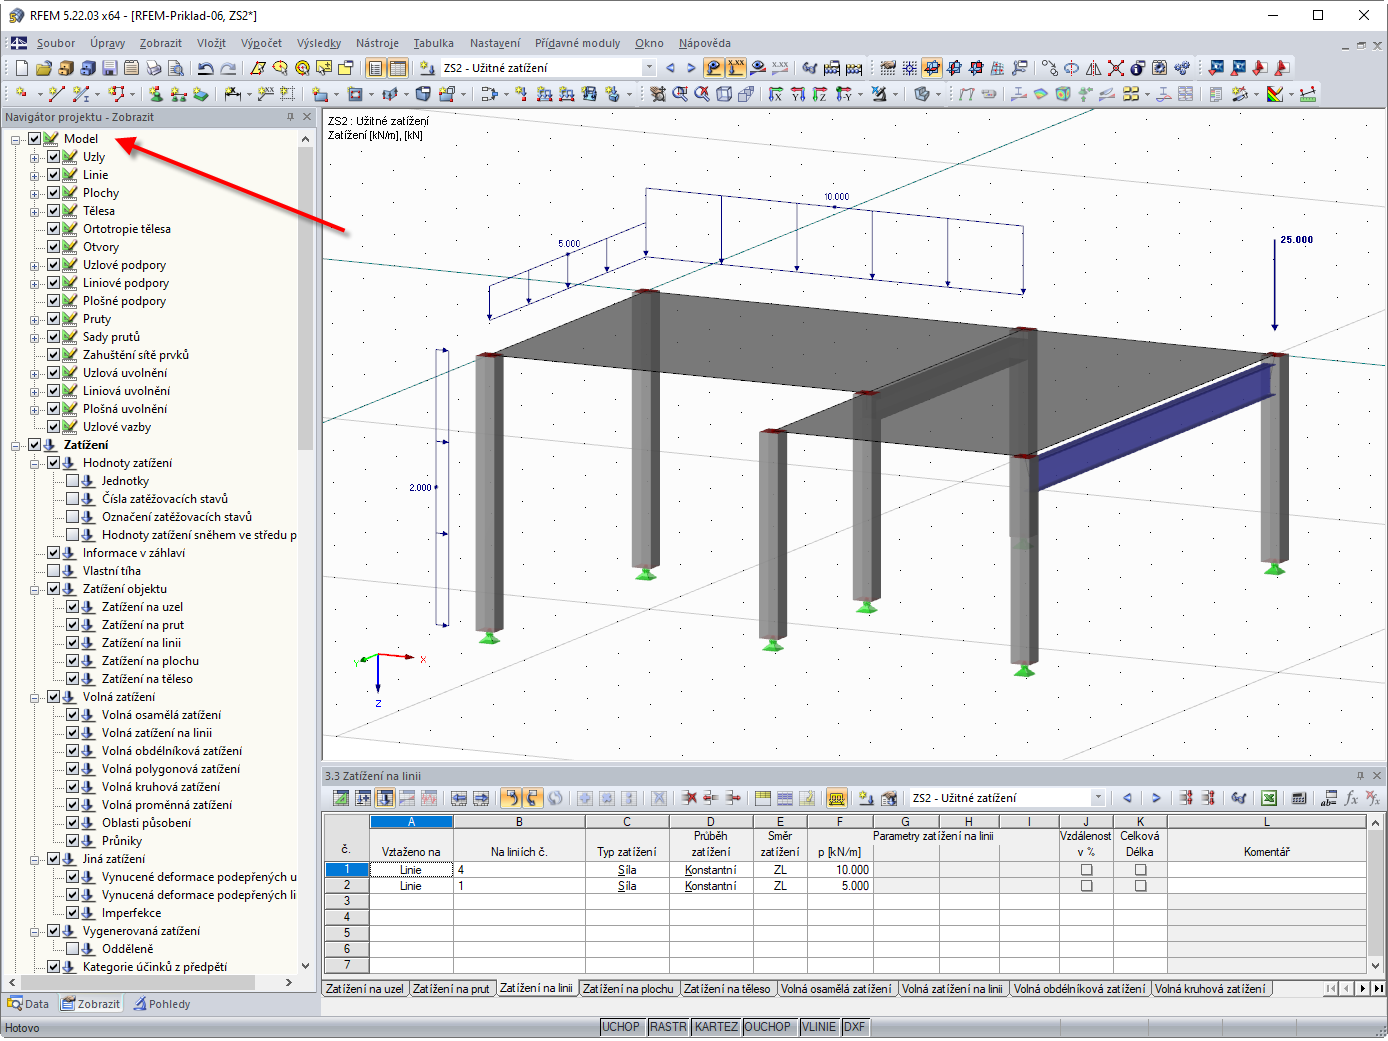Click the colored results panel icon
Image resolution: width=1388 pixels, height=1041 pixels.
click(x=1275, y=94)
